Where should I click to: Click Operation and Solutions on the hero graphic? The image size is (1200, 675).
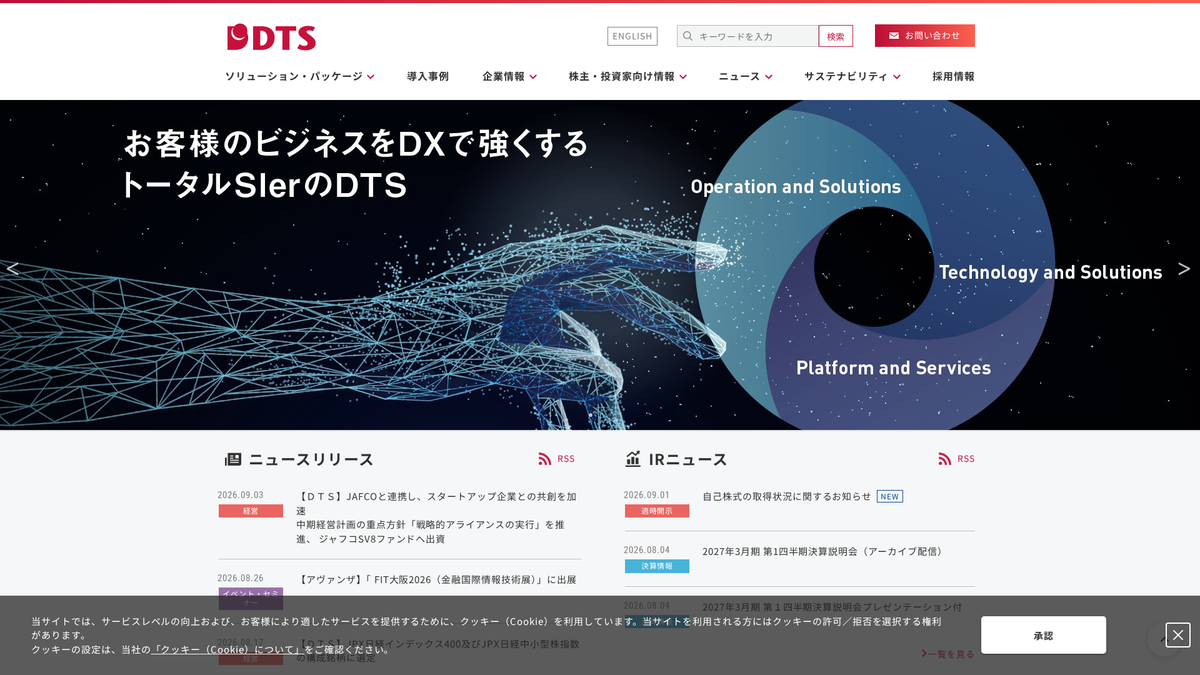[796, 187]
